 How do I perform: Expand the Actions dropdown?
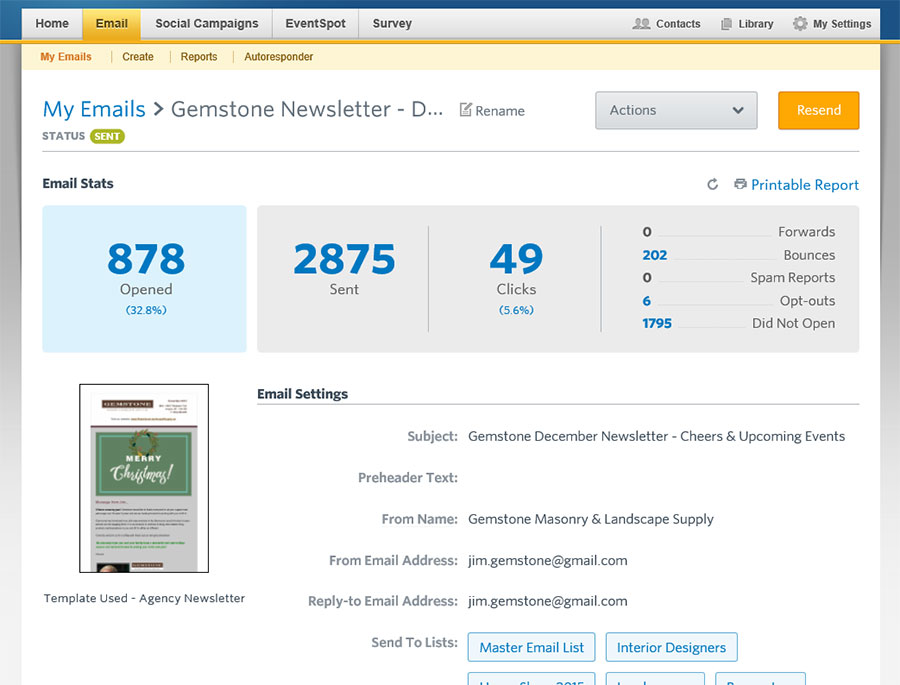click(x=676, y=110)
